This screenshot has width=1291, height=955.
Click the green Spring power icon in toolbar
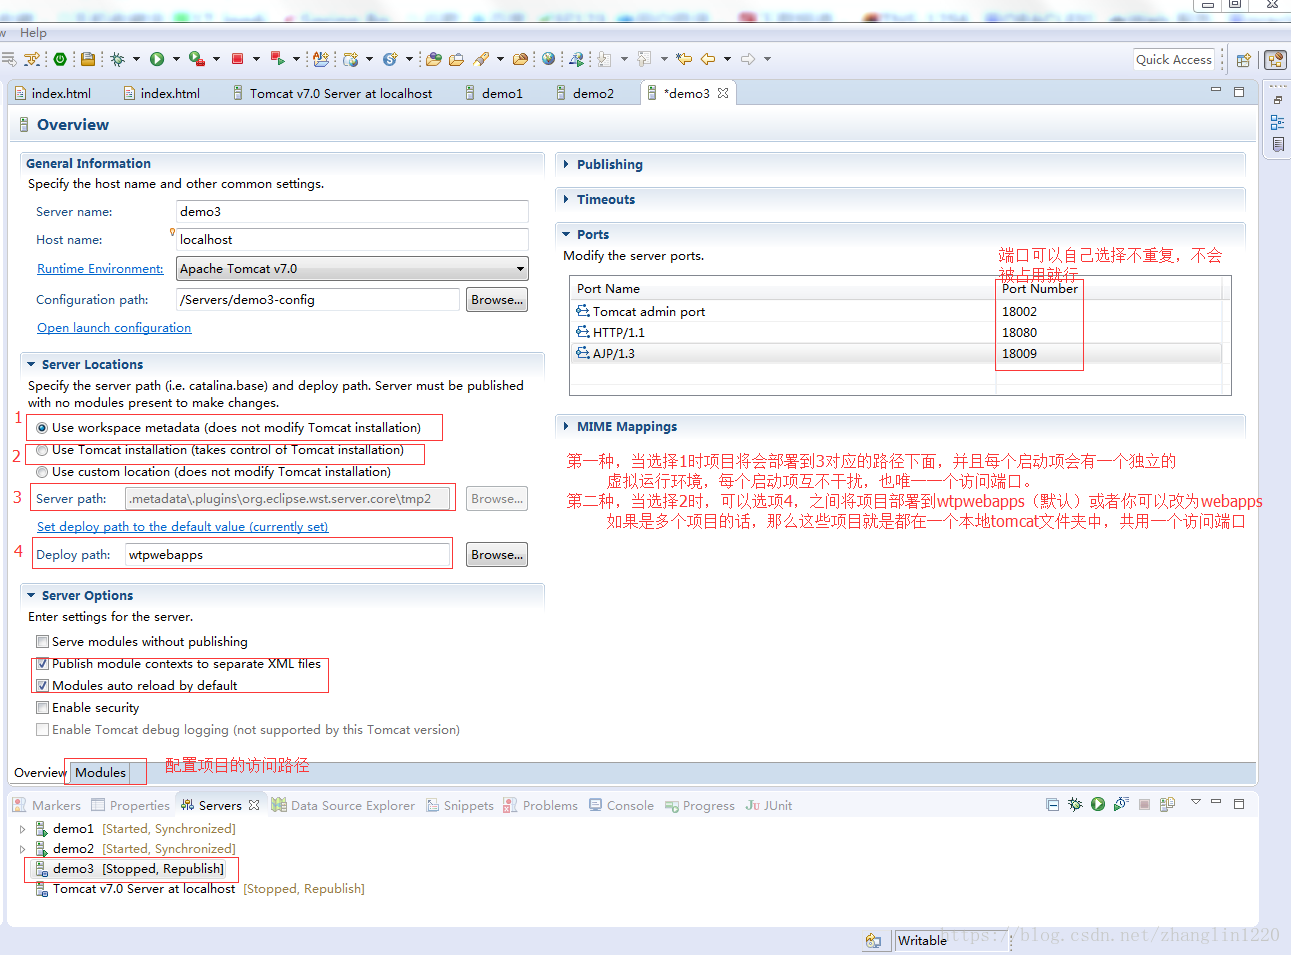pyautogui.click(x=60, y=59)
